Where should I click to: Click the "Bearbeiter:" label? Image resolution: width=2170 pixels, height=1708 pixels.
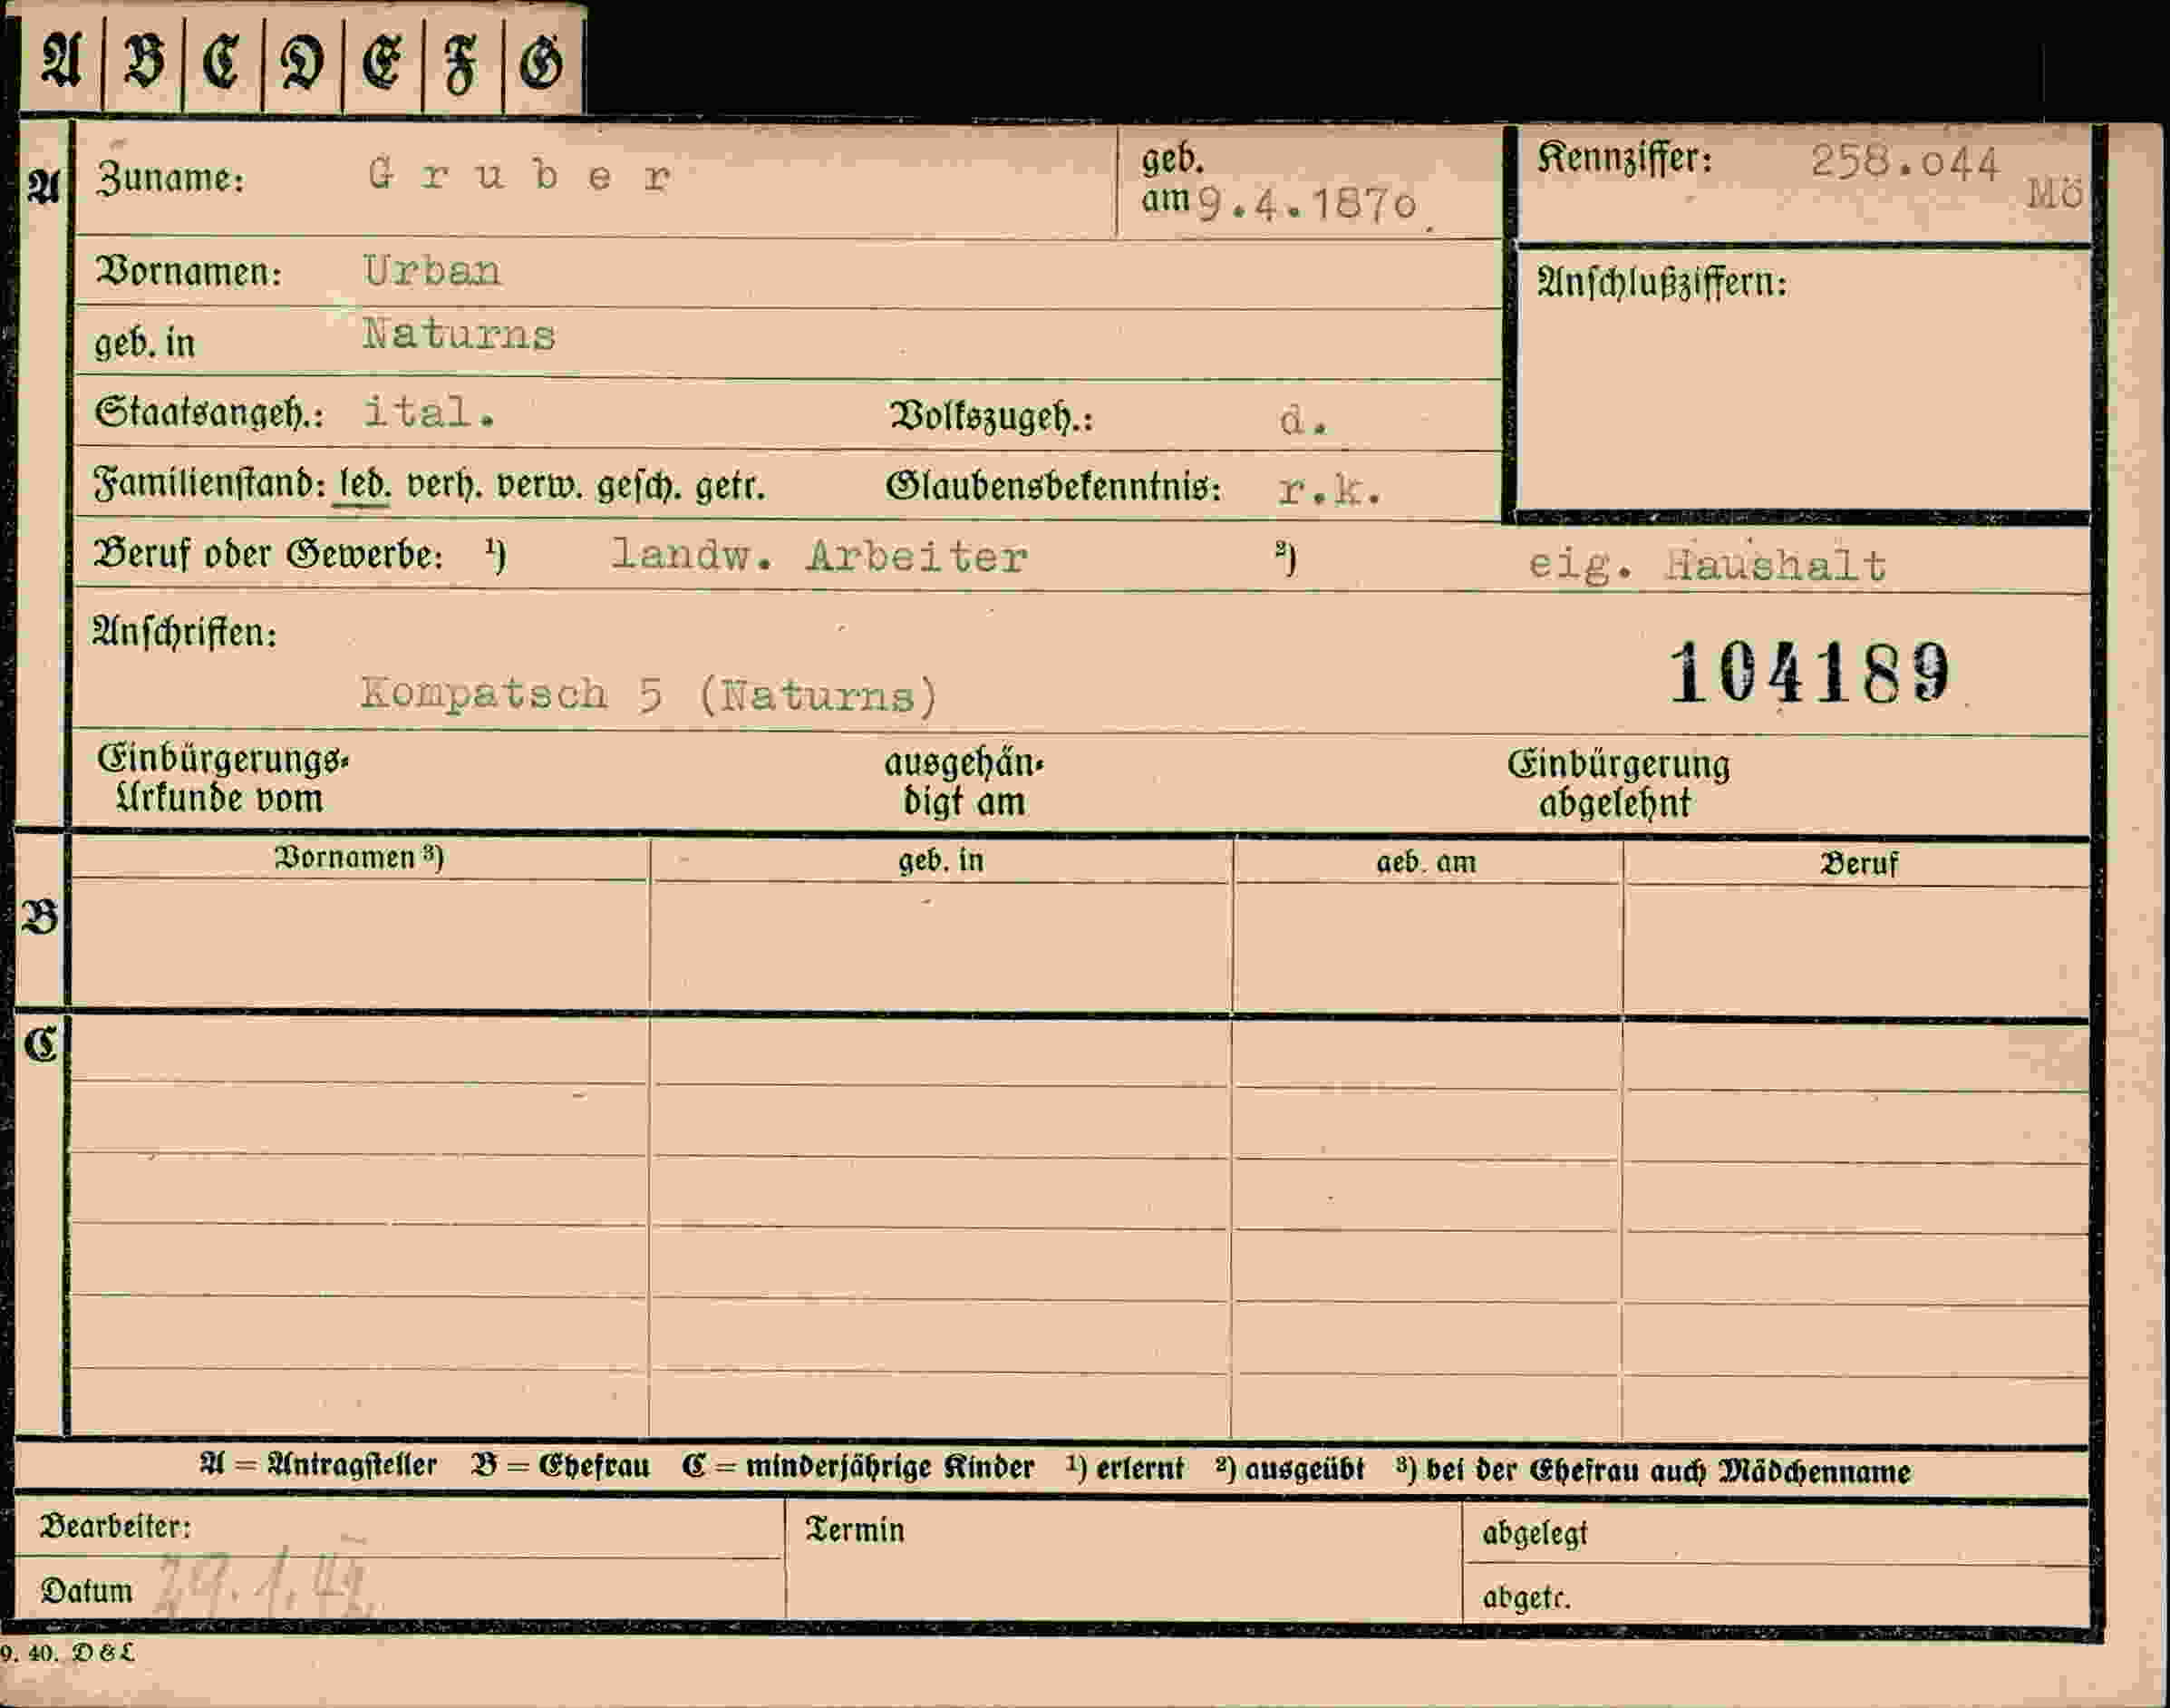pos(115,1526)
